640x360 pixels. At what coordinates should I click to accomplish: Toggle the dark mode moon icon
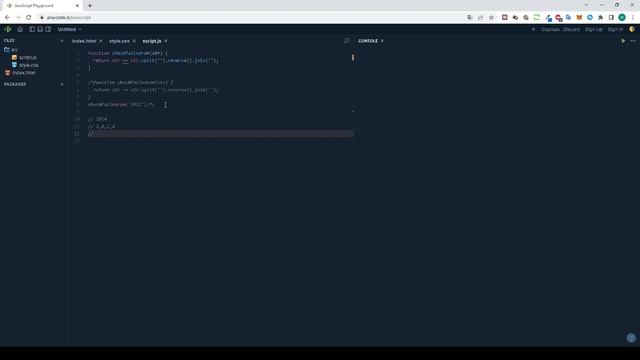click(x=632, y=29)
